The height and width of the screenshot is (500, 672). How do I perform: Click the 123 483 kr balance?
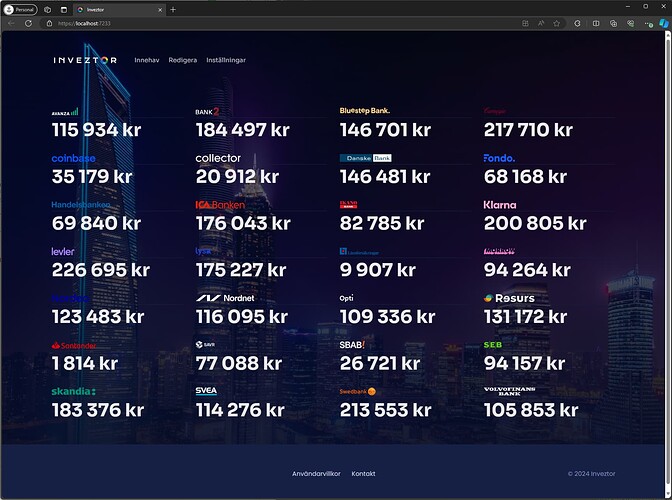point(98,317)
